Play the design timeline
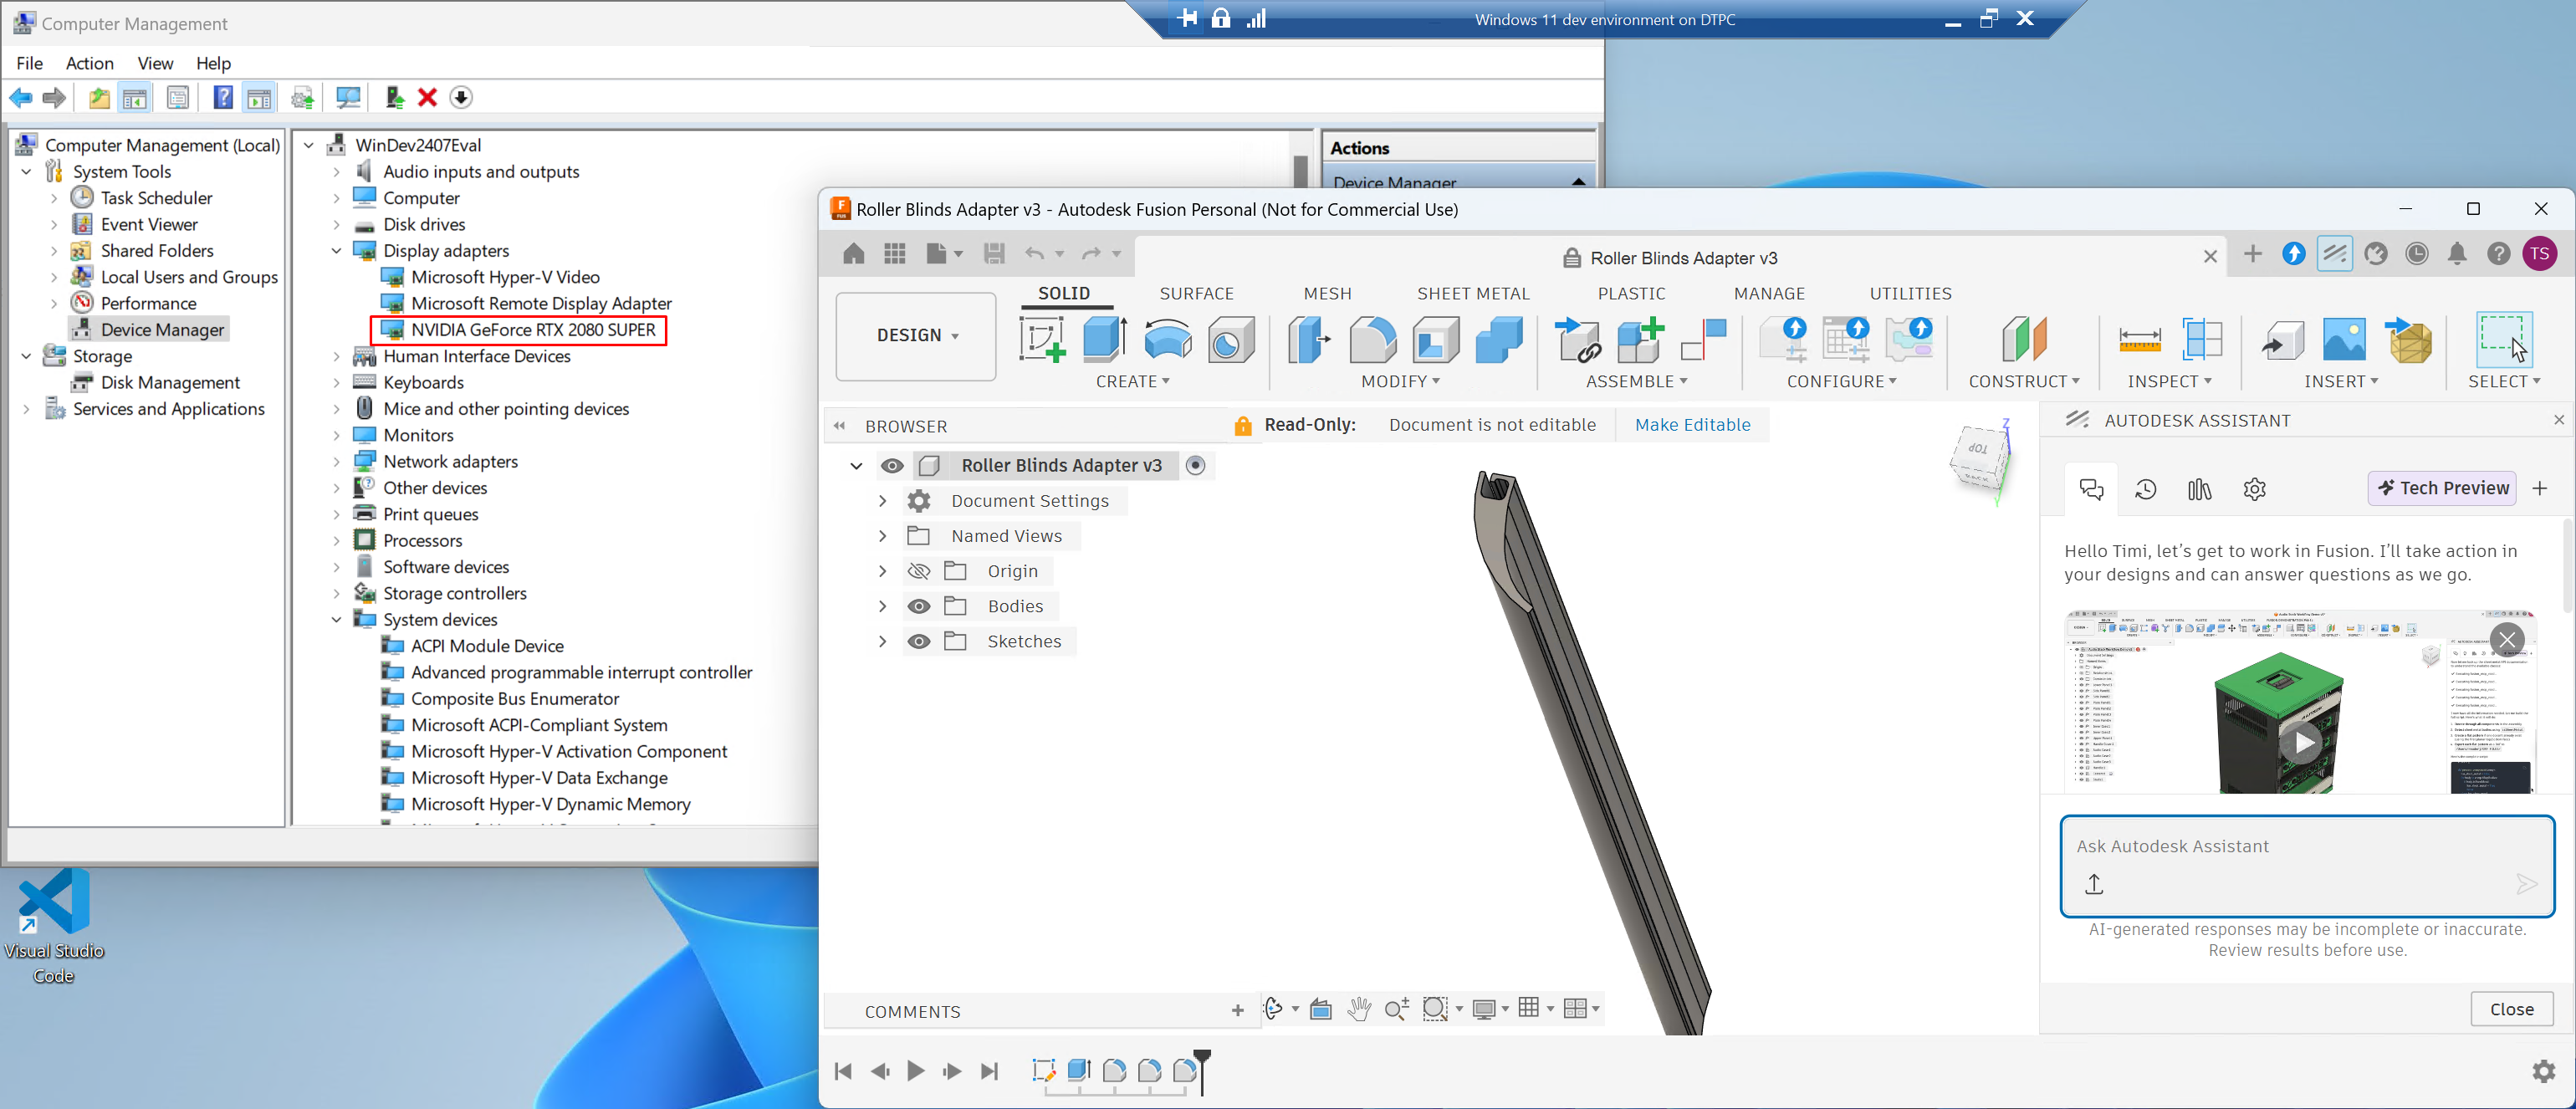Image resolution: width=2576 pixels, height=1109 pixels. click(x=915, y=1071)
